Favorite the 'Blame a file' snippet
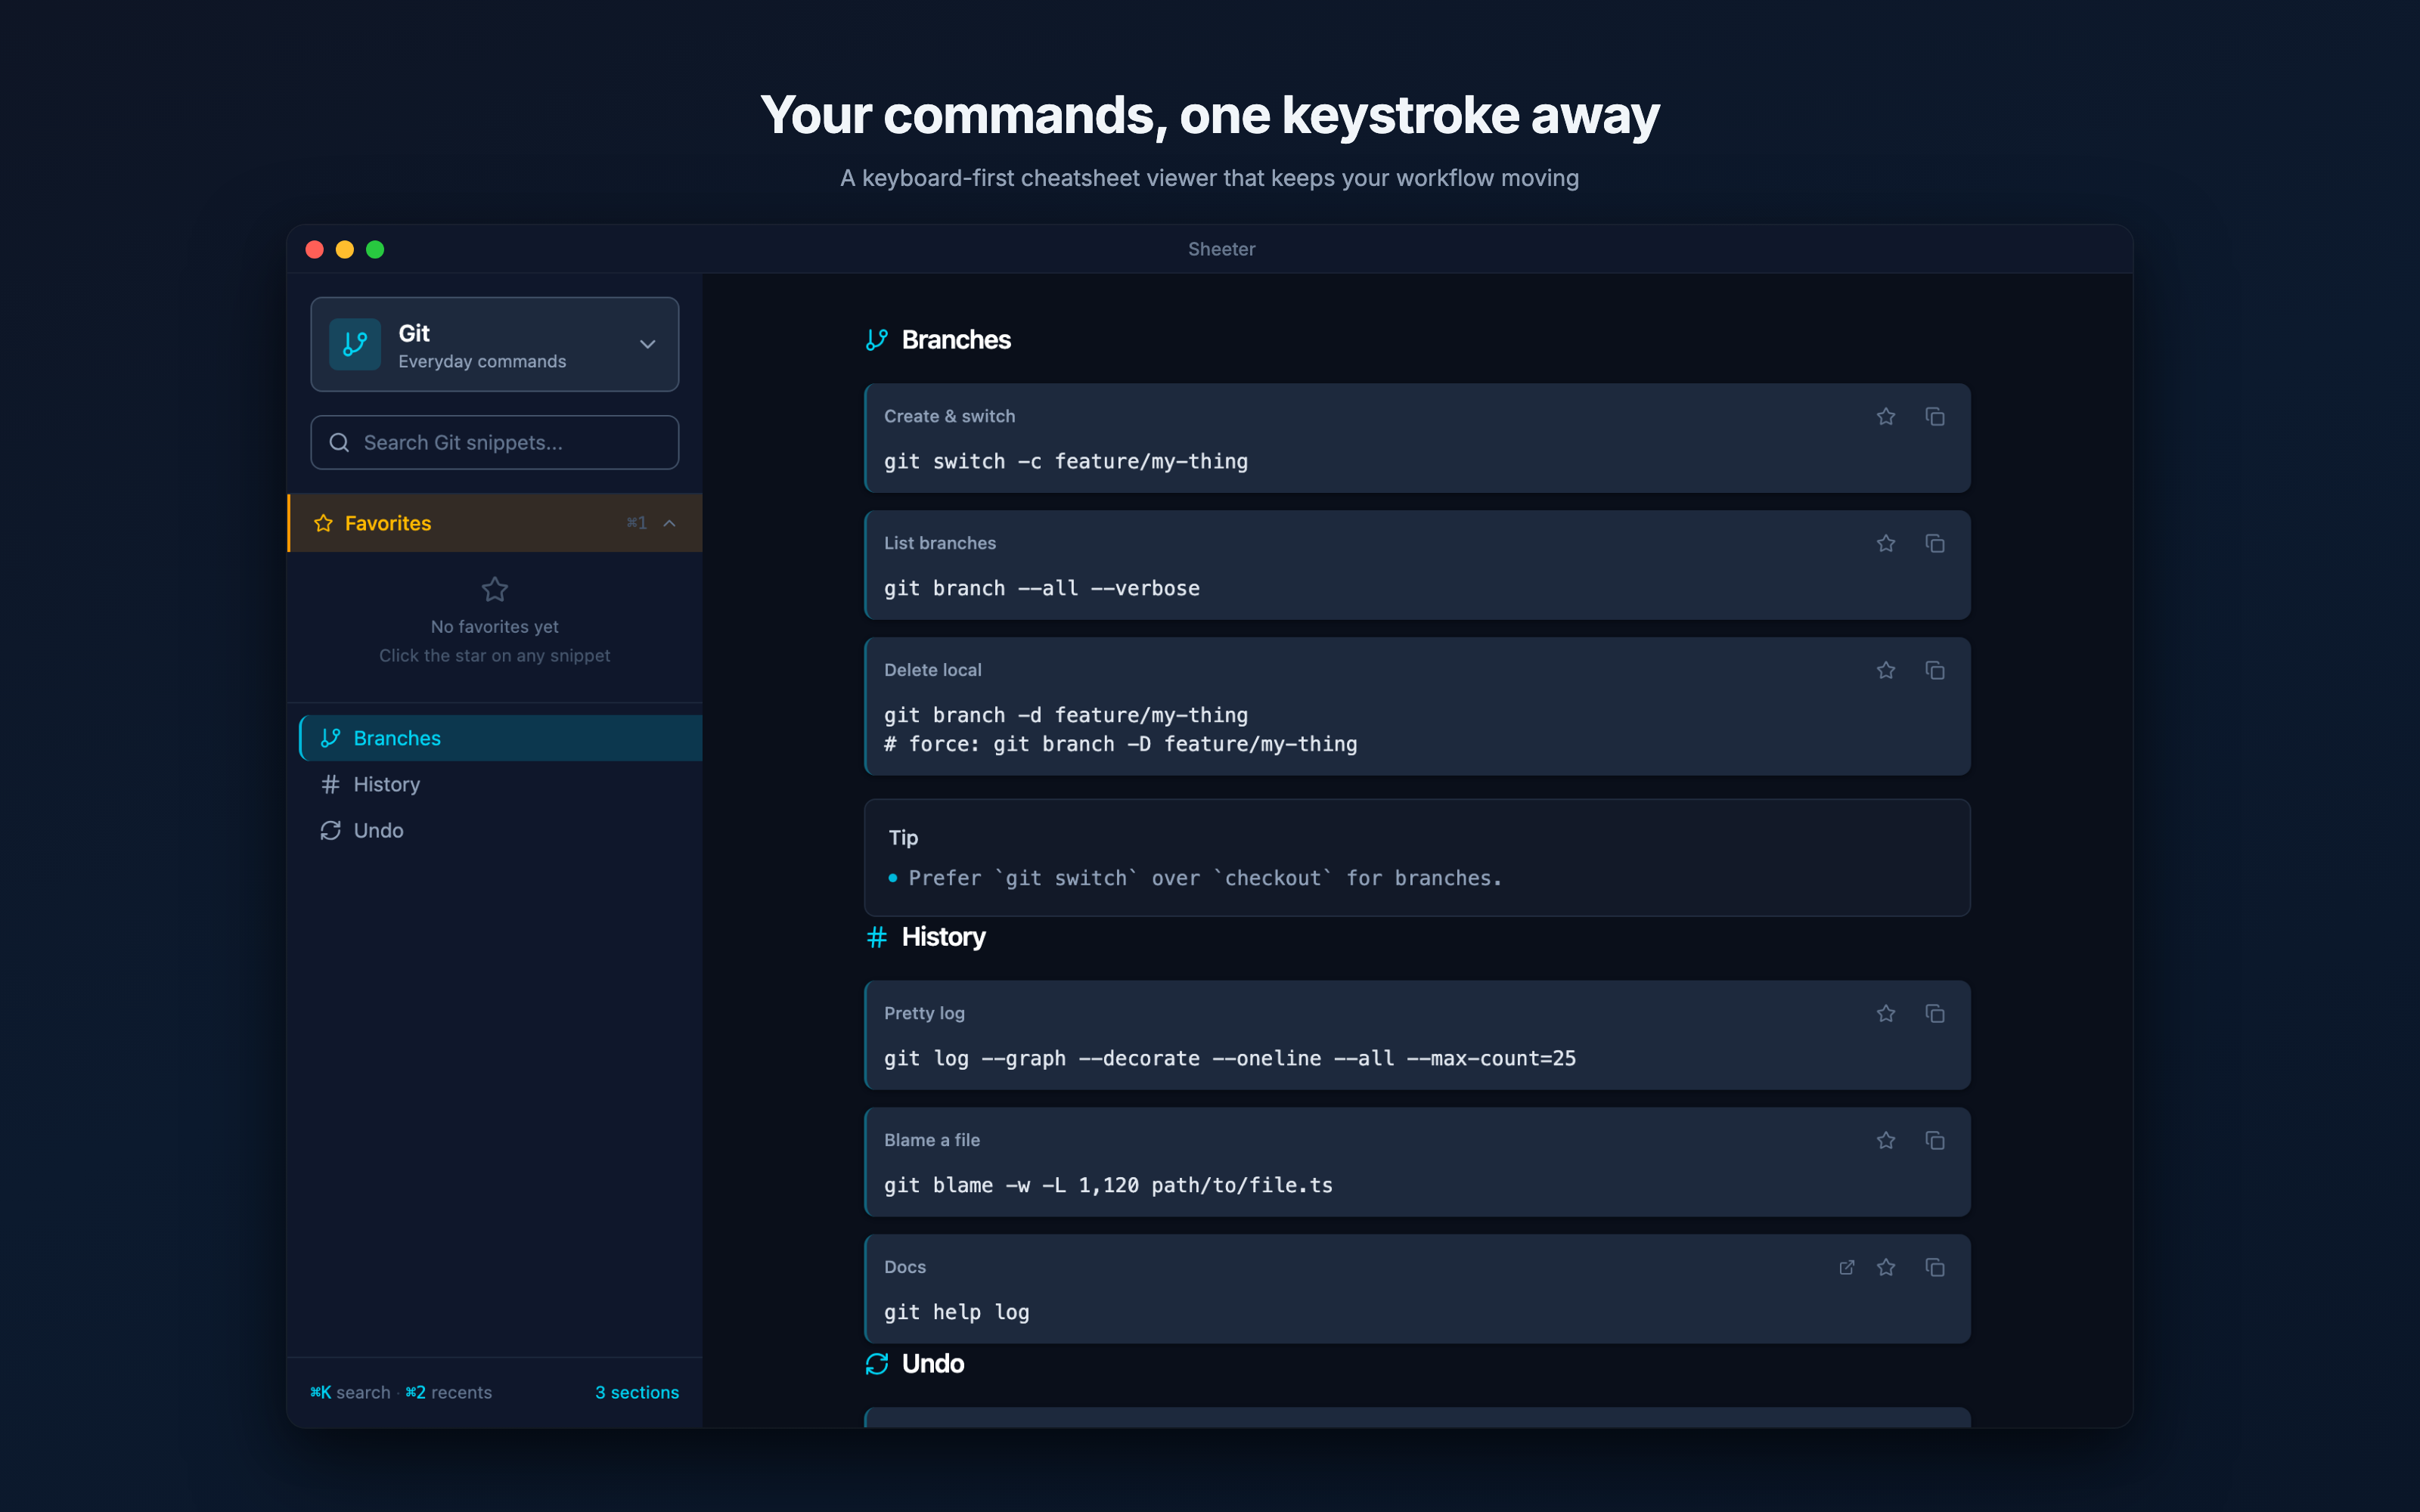Screen dimensions: 2420x1512 (x=1885, y=1140)
